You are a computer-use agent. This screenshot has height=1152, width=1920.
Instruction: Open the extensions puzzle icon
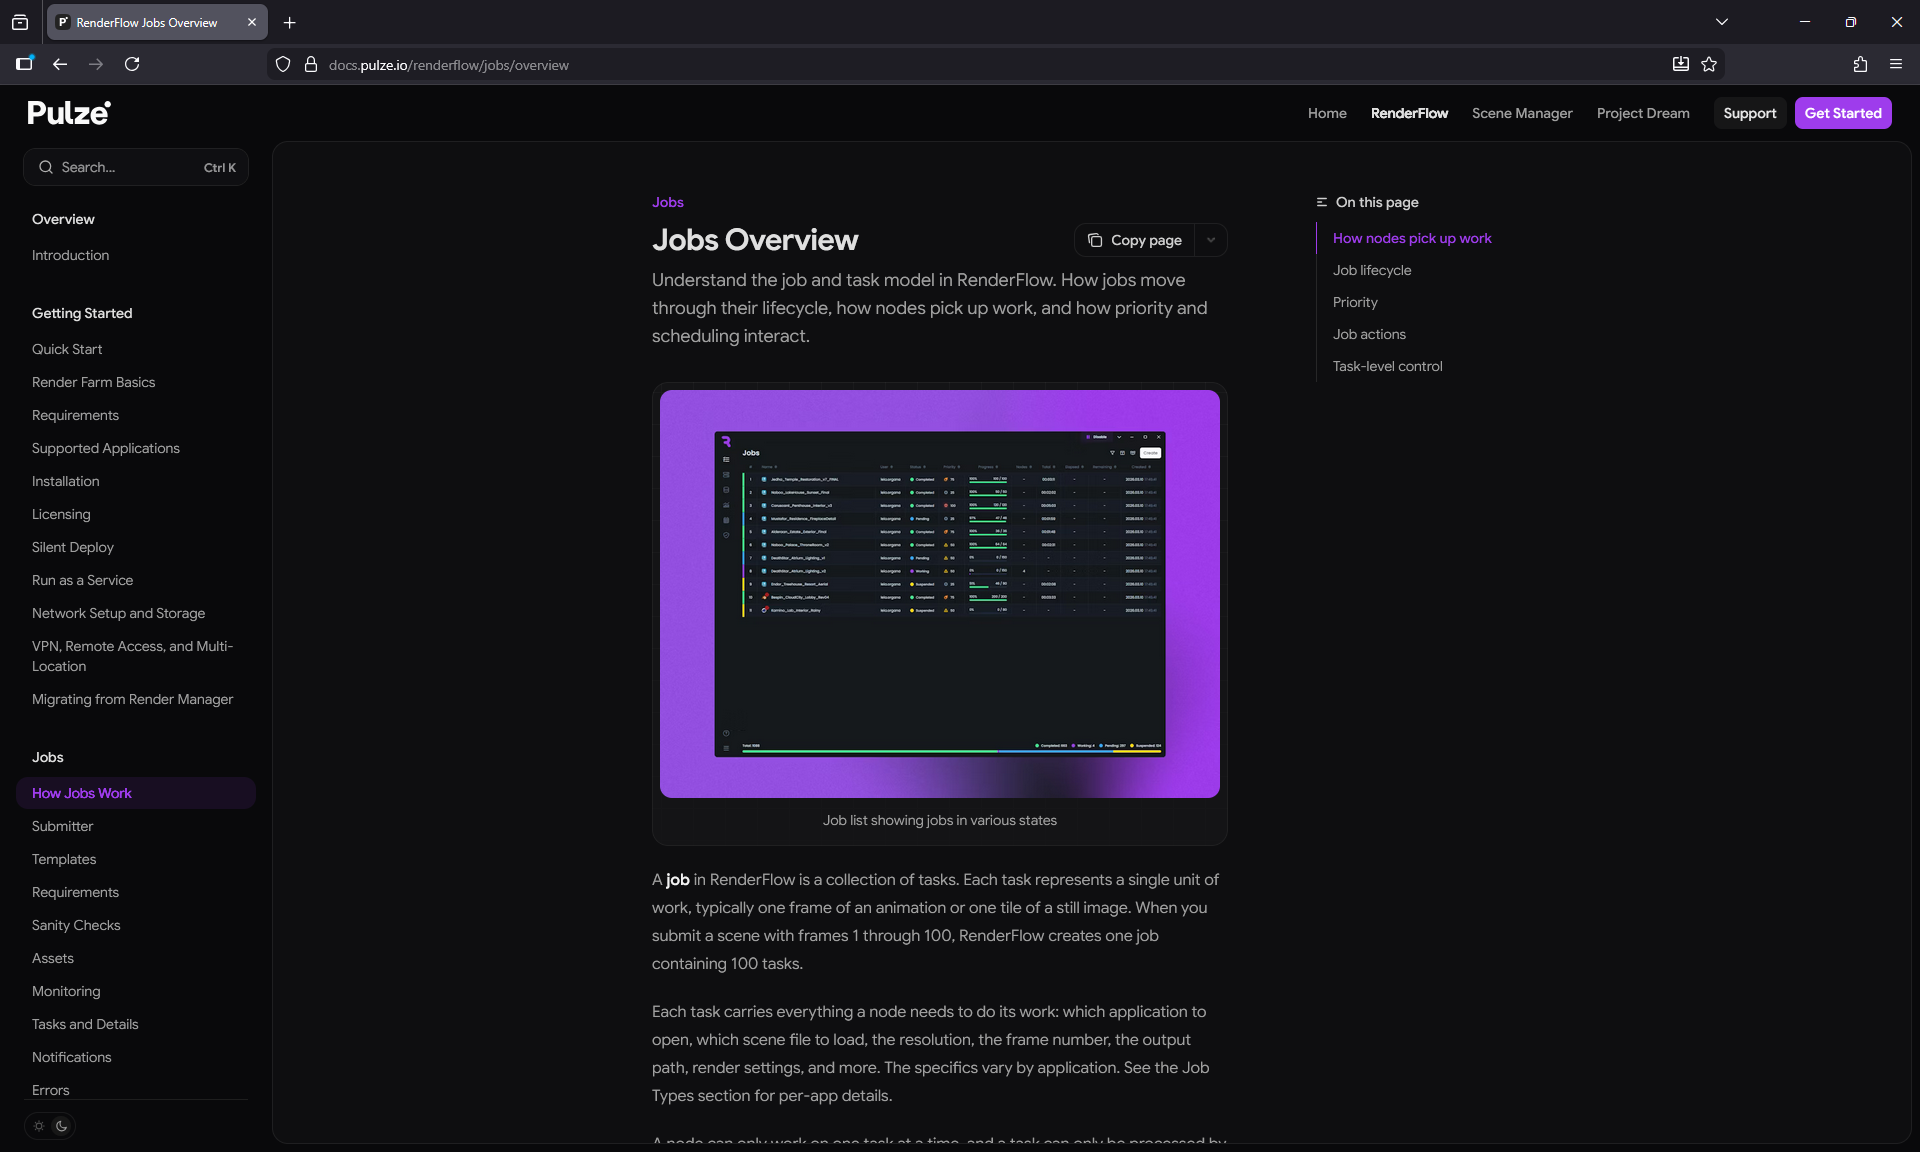pos(1860,64)
